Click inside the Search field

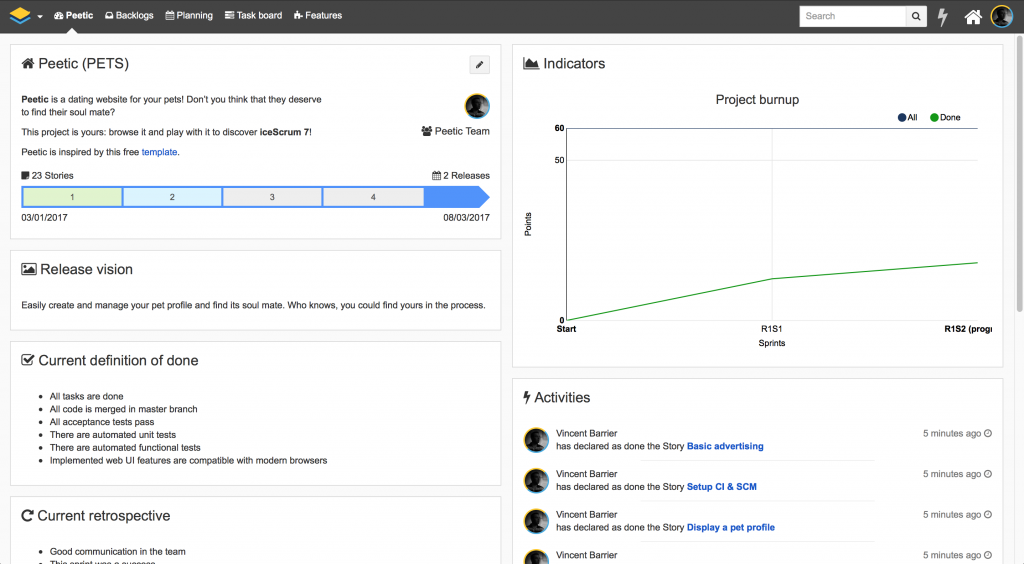[x=853, y=16]
